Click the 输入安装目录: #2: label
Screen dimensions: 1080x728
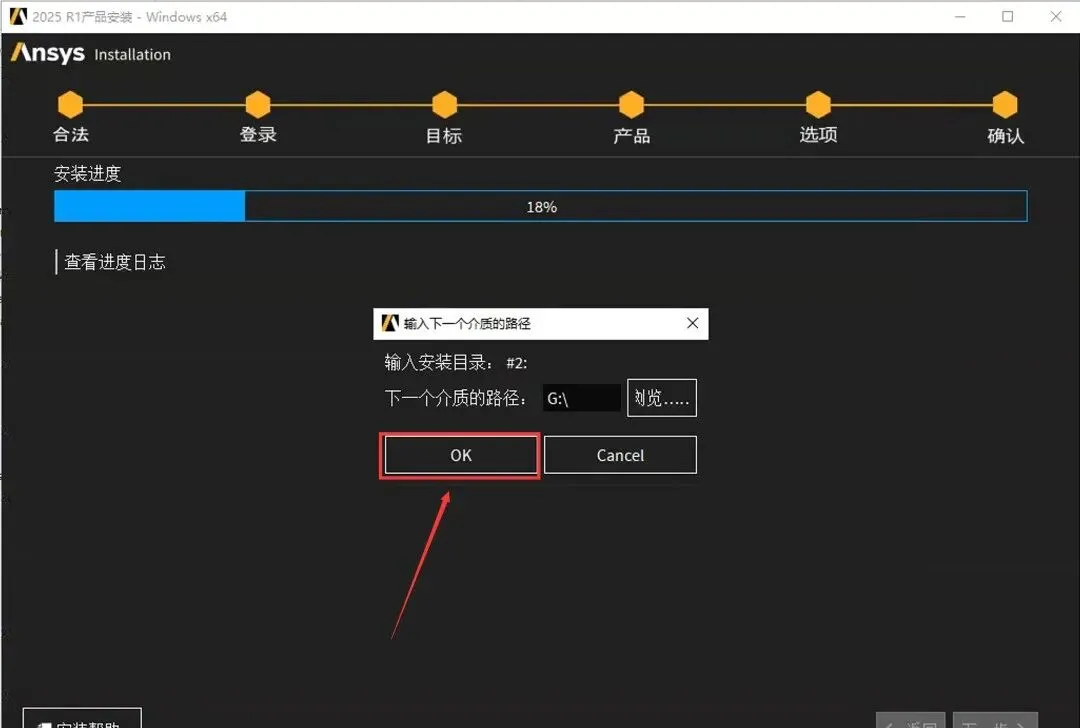coord(456,362)
